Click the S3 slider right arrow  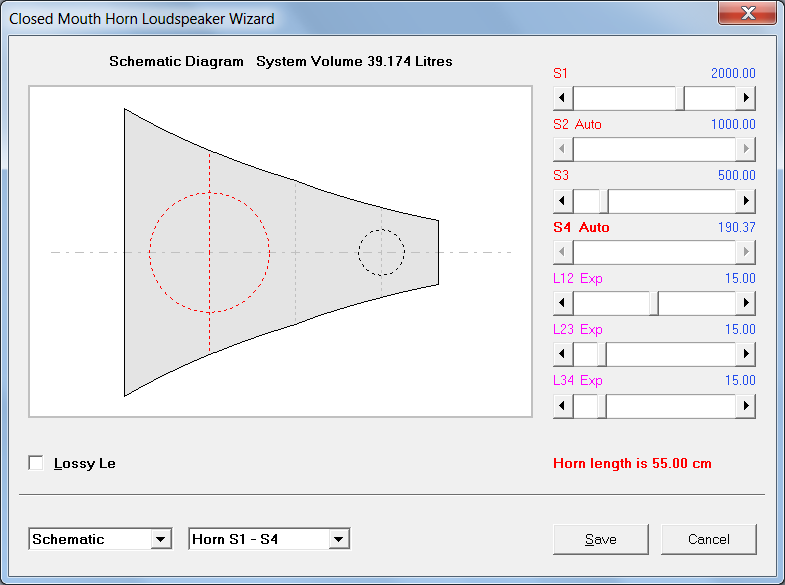tap(745, 201)
